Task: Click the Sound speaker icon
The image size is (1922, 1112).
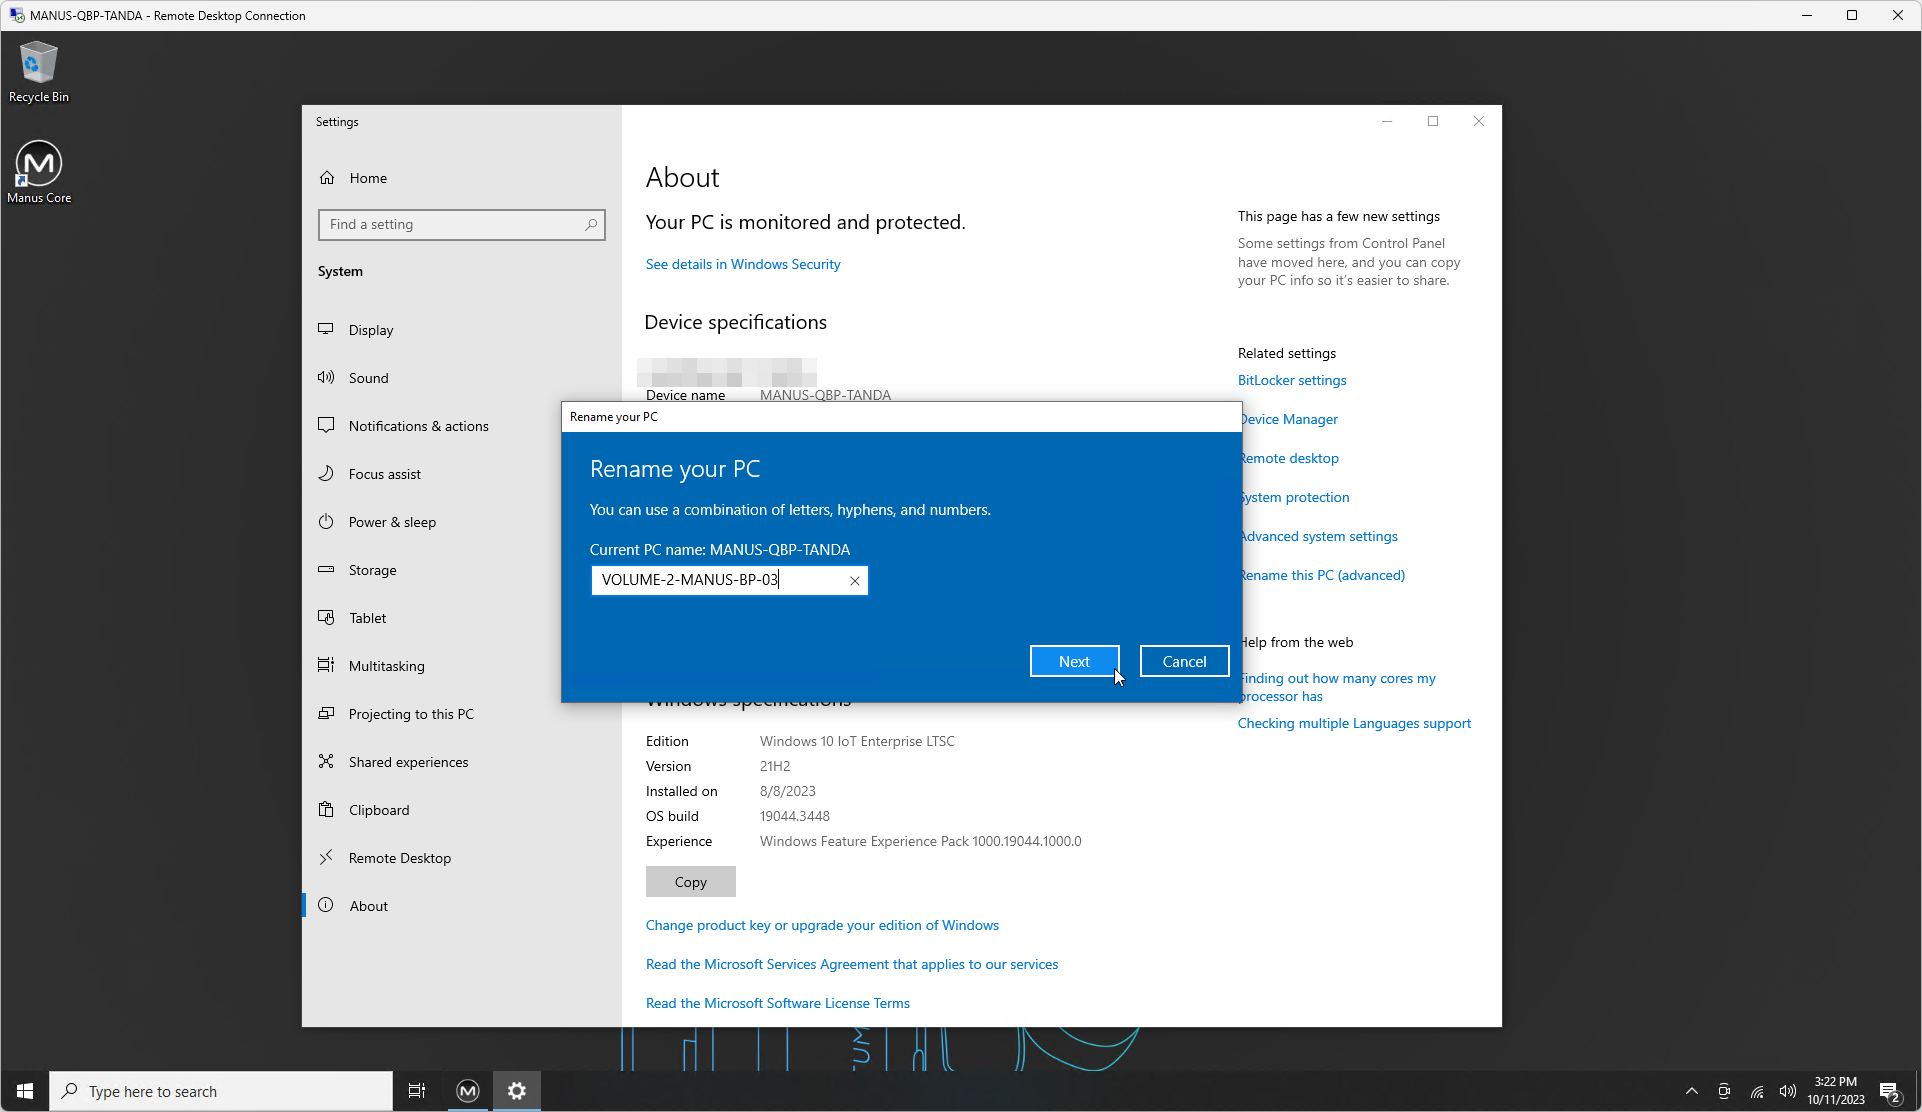Action: tap(326, 377)
